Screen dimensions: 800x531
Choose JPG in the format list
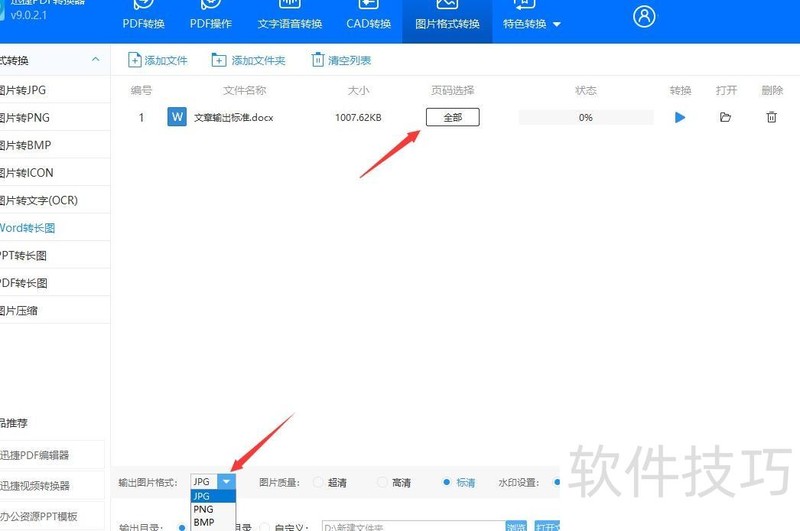point(213,496)
